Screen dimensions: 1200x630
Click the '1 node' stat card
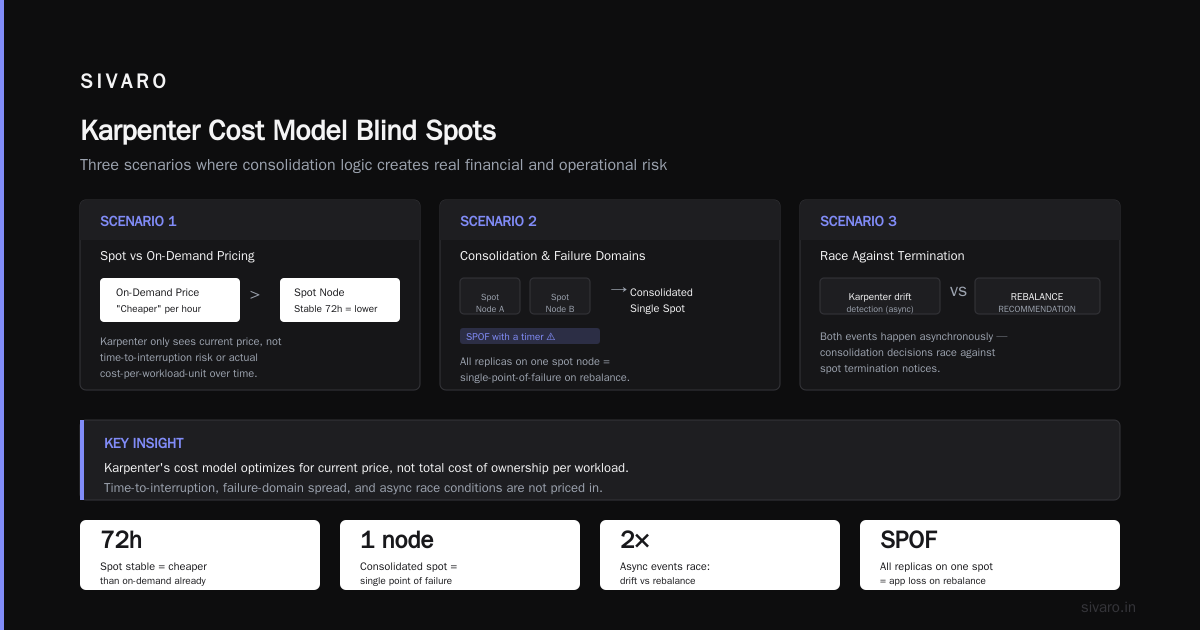[460, 555]
